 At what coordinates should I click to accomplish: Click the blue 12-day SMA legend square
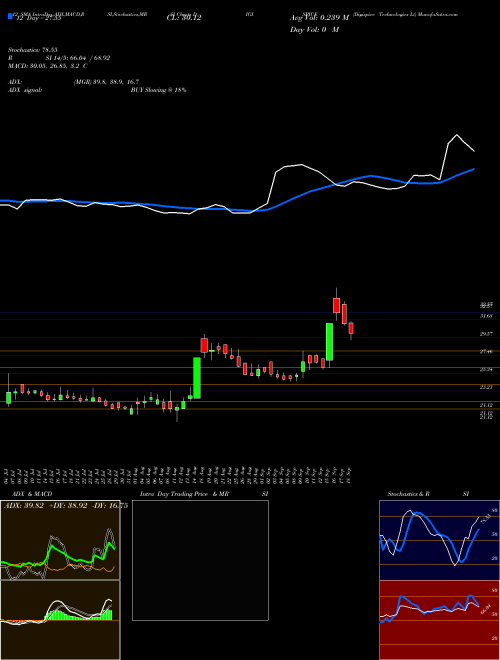click(10, 17)
